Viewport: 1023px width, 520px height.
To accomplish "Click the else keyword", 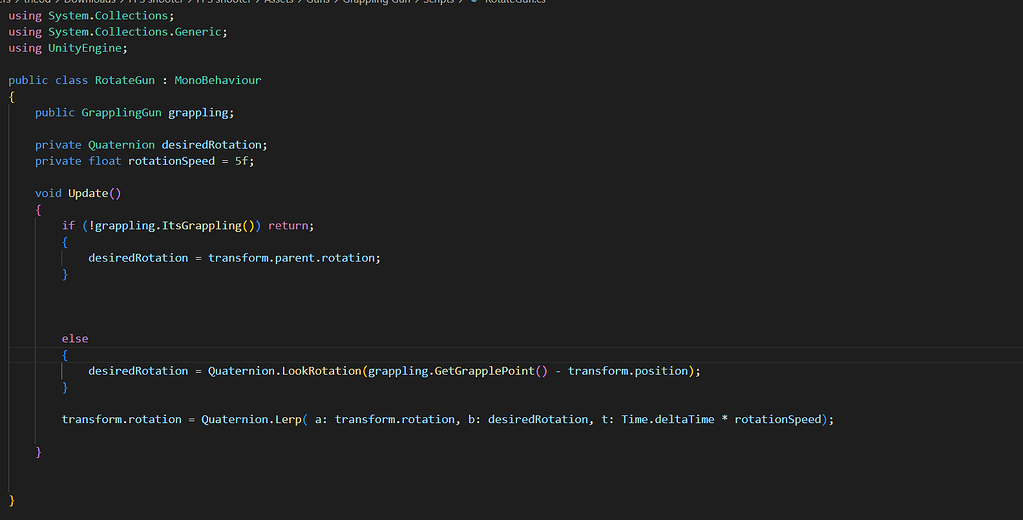I will point(75,339).
